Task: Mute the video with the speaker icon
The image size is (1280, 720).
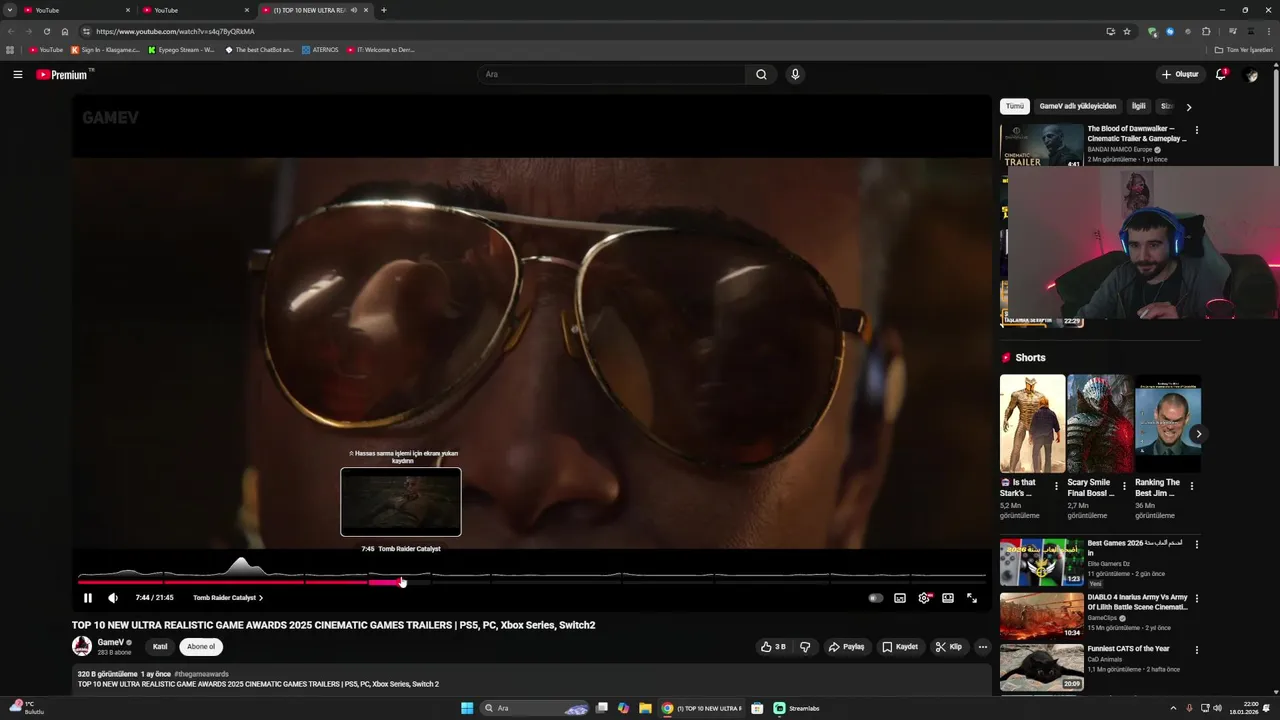Action: pos(113,598)
